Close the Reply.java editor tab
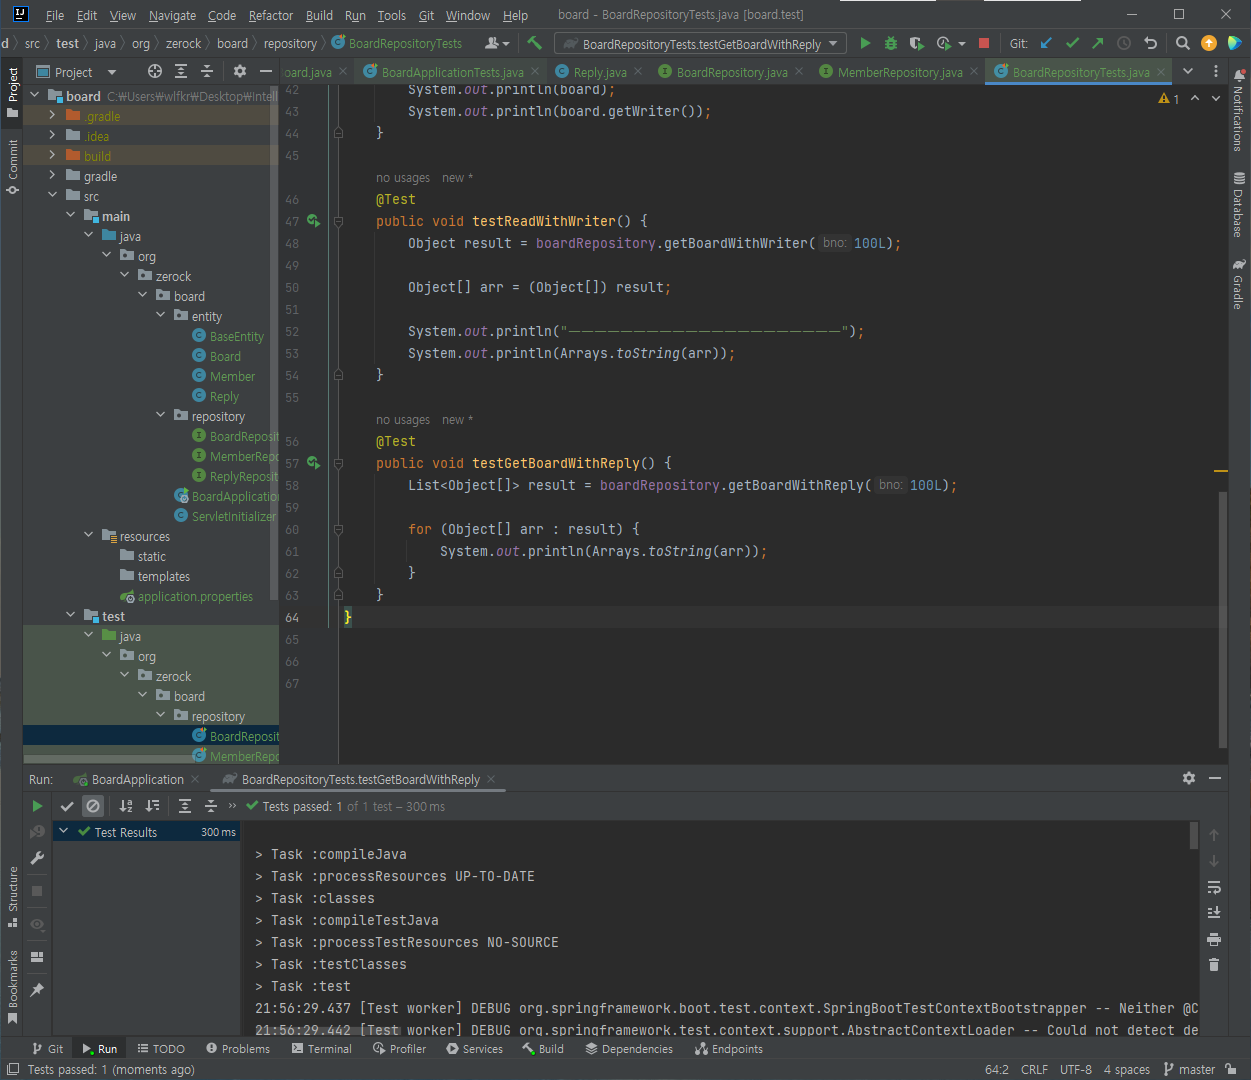The width and height of the screenshot is (1251, 1080). [x=639, y=72]
